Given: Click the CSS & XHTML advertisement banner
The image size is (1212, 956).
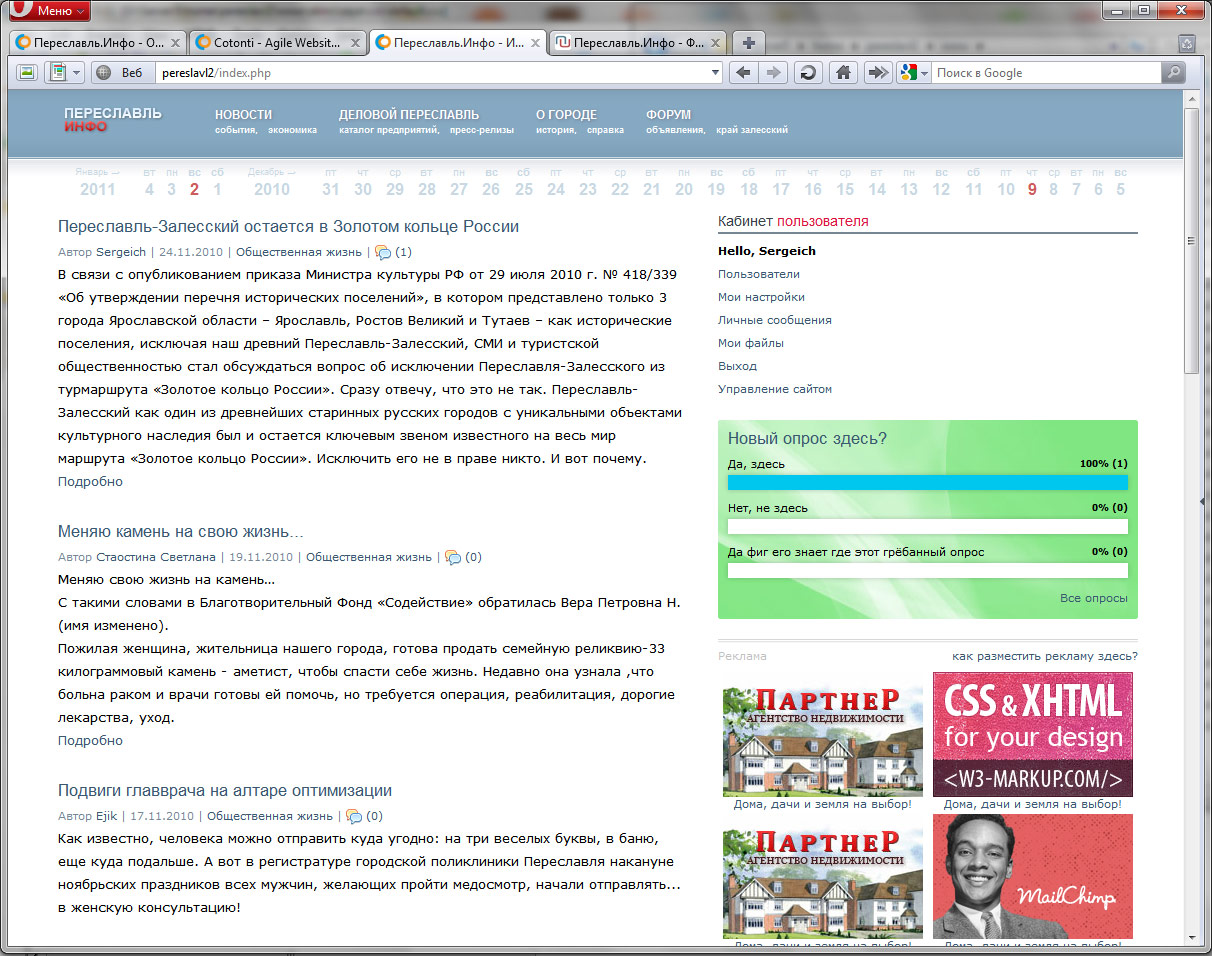Looking at the screenshot, I should point(1032,733).
